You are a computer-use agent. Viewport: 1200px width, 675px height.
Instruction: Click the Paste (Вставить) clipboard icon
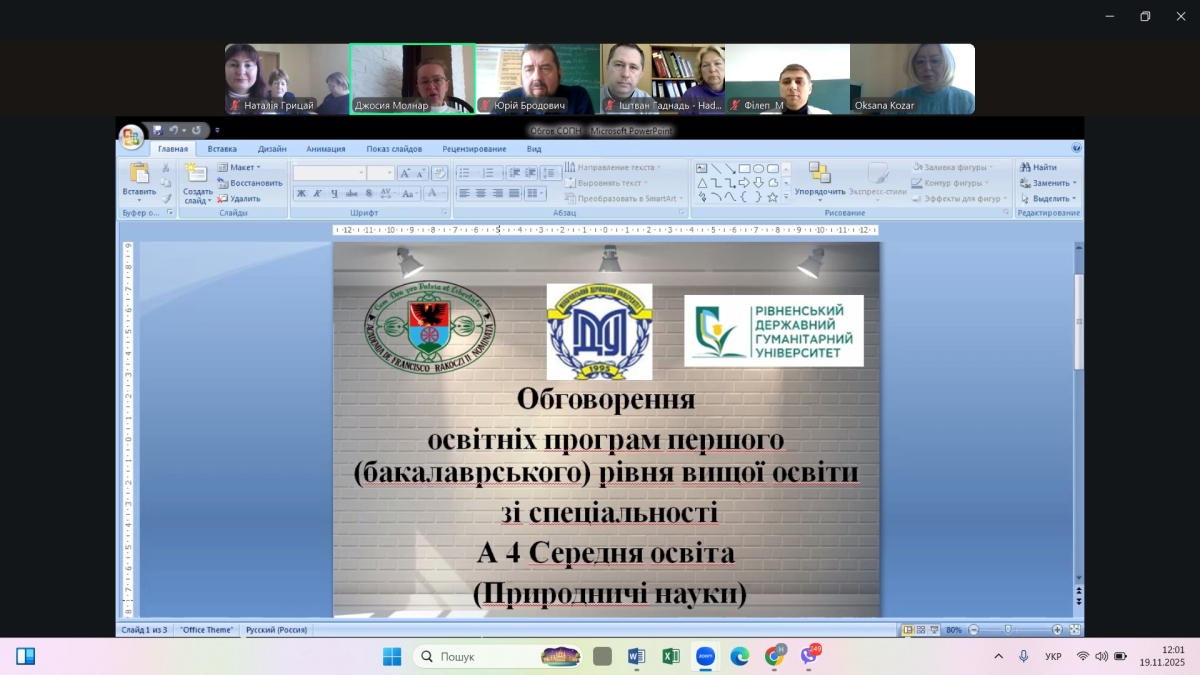[x=138, y=173]
